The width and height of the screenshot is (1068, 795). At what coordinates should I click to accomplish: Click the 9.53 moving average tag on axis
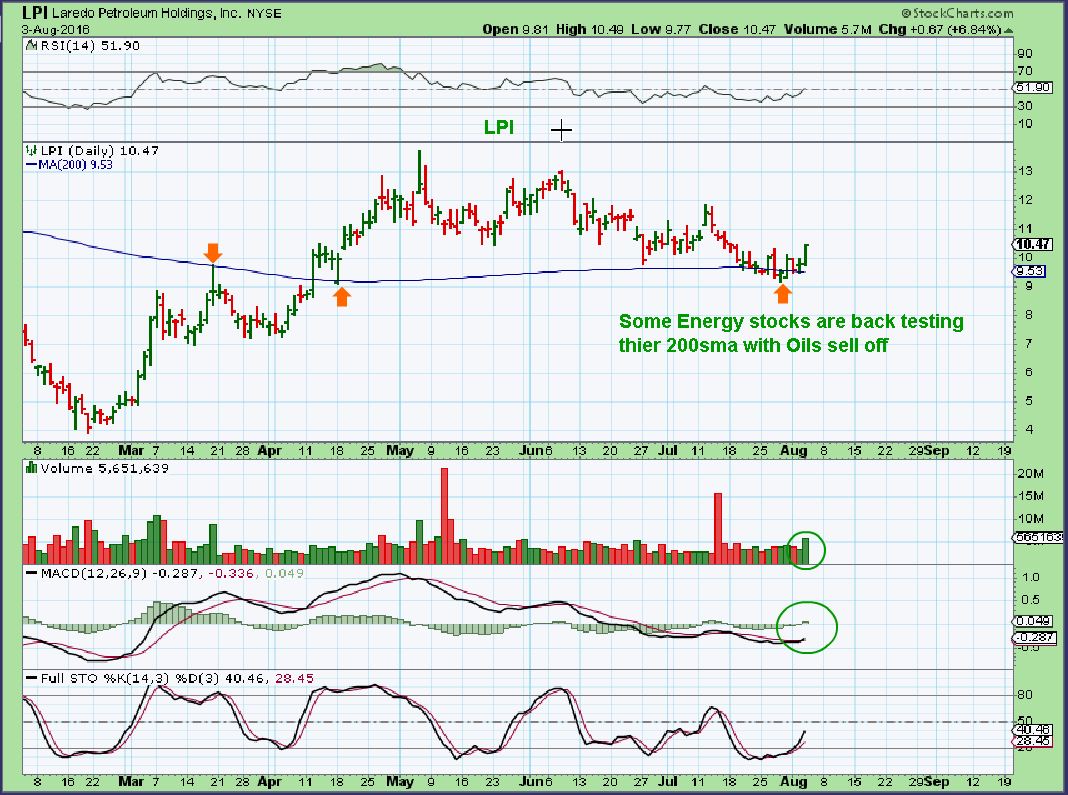(x=1030, y=271)
